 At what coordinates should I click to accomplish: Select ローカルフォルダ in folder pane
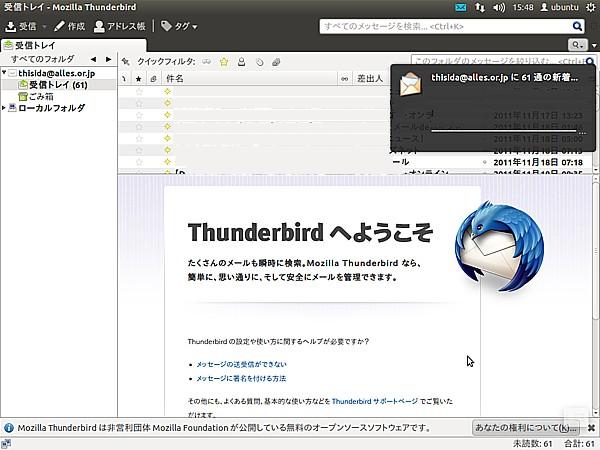click(51, 108)
